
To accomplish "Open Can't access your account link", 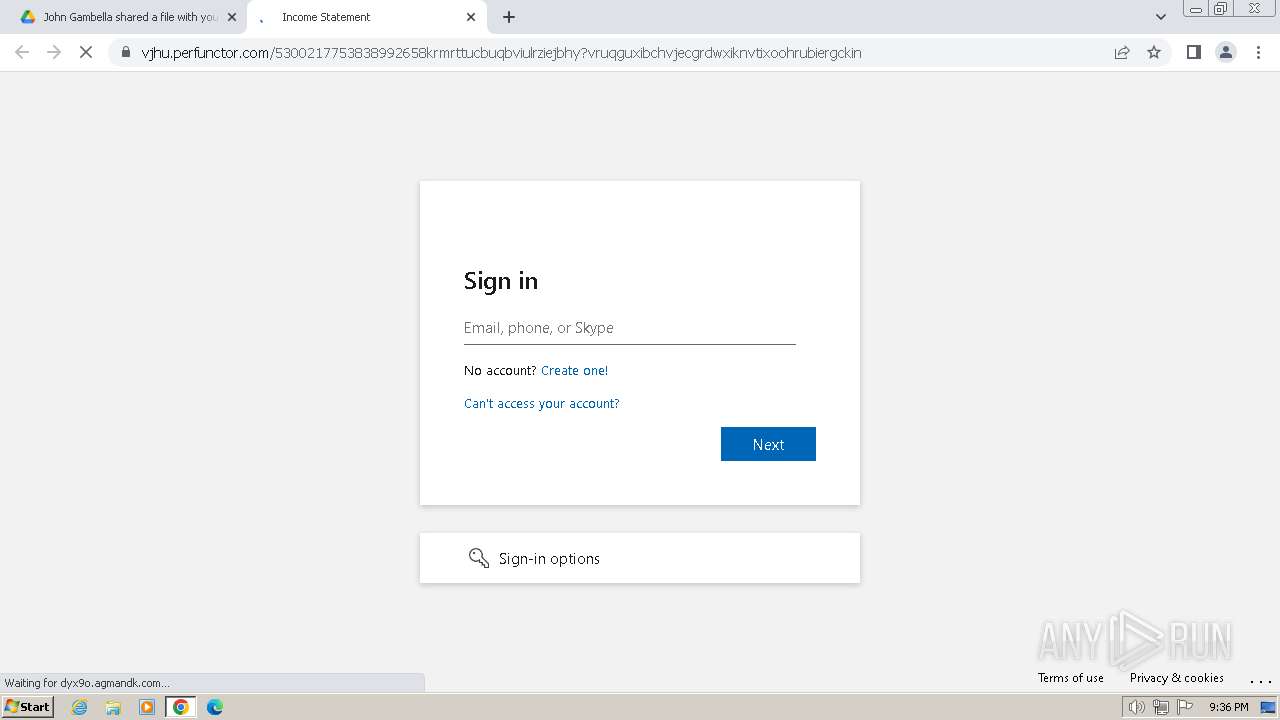I will pyautogui.click(x=542, y=404).
